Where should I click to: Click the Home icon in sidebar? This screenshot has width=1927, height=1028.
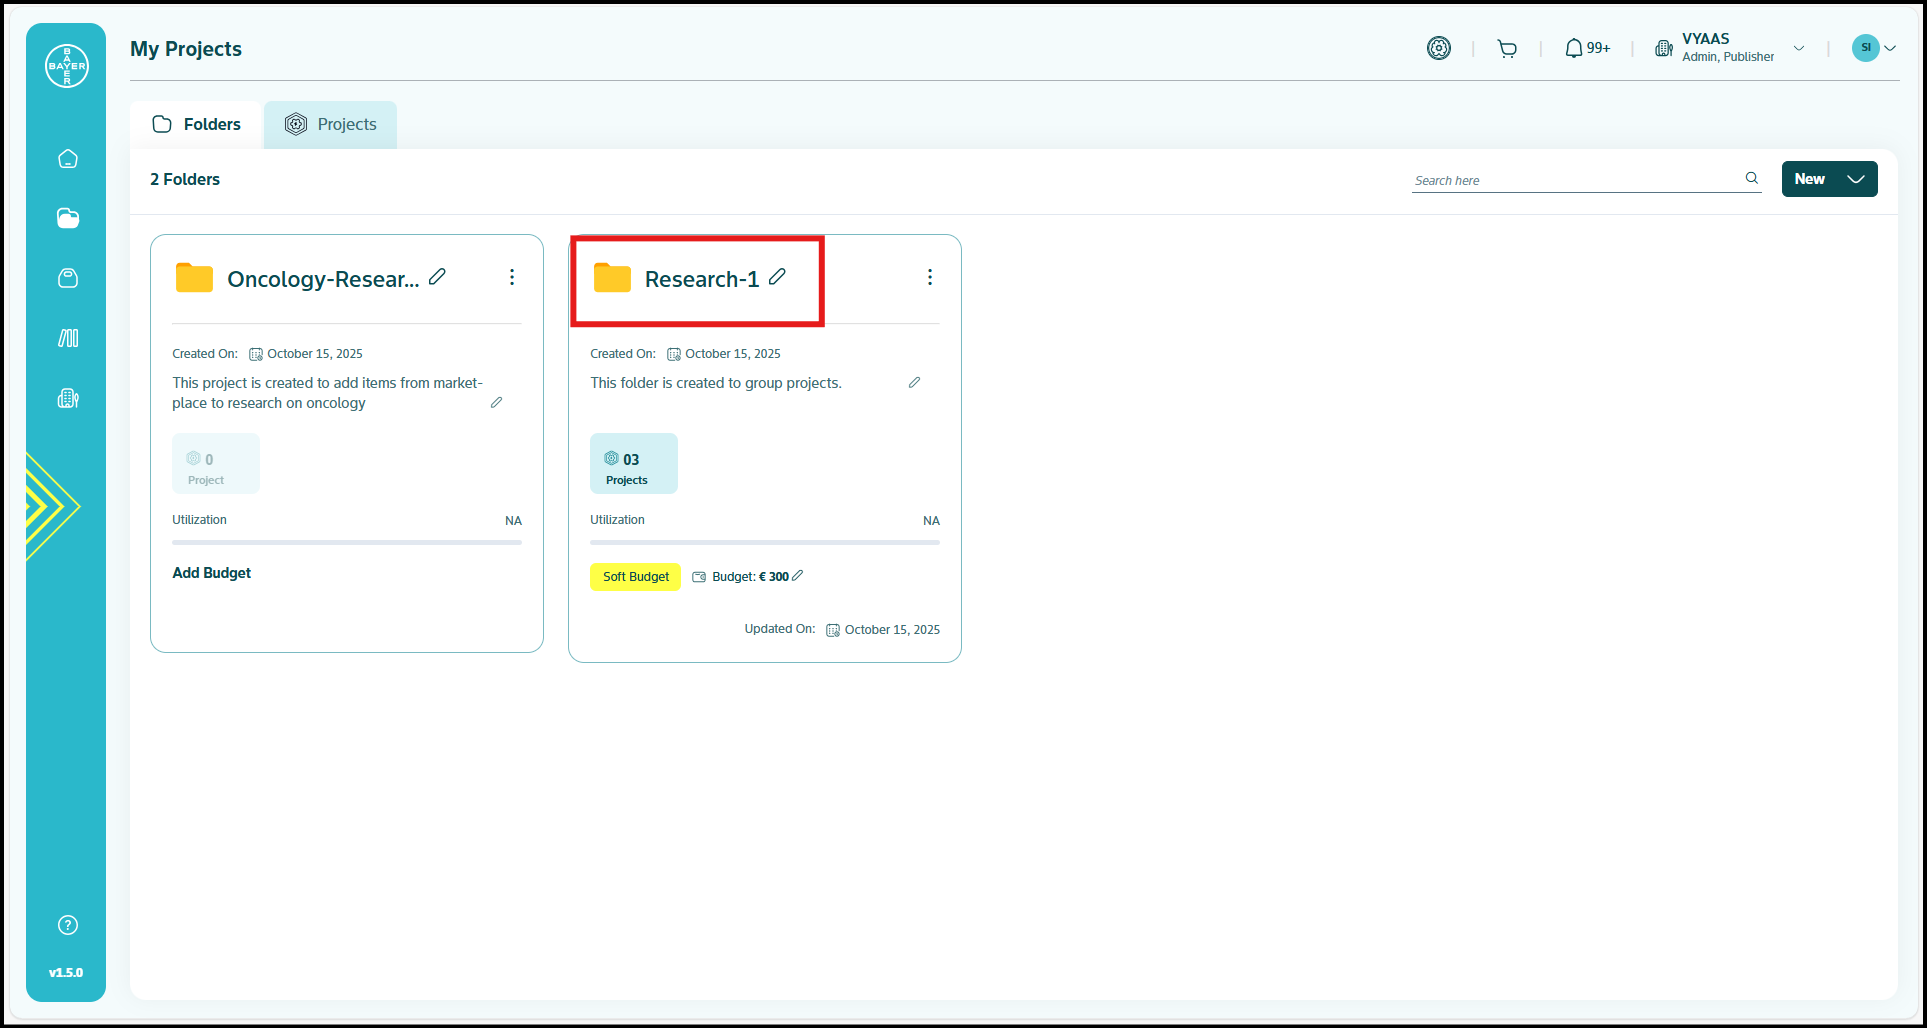pyautogui.click(x=68, y=159)
